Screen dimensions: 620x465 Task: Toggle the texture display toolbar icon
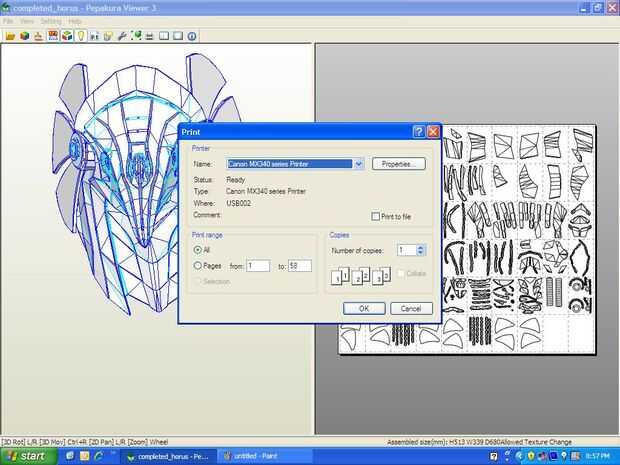click(x=53, y=36)
